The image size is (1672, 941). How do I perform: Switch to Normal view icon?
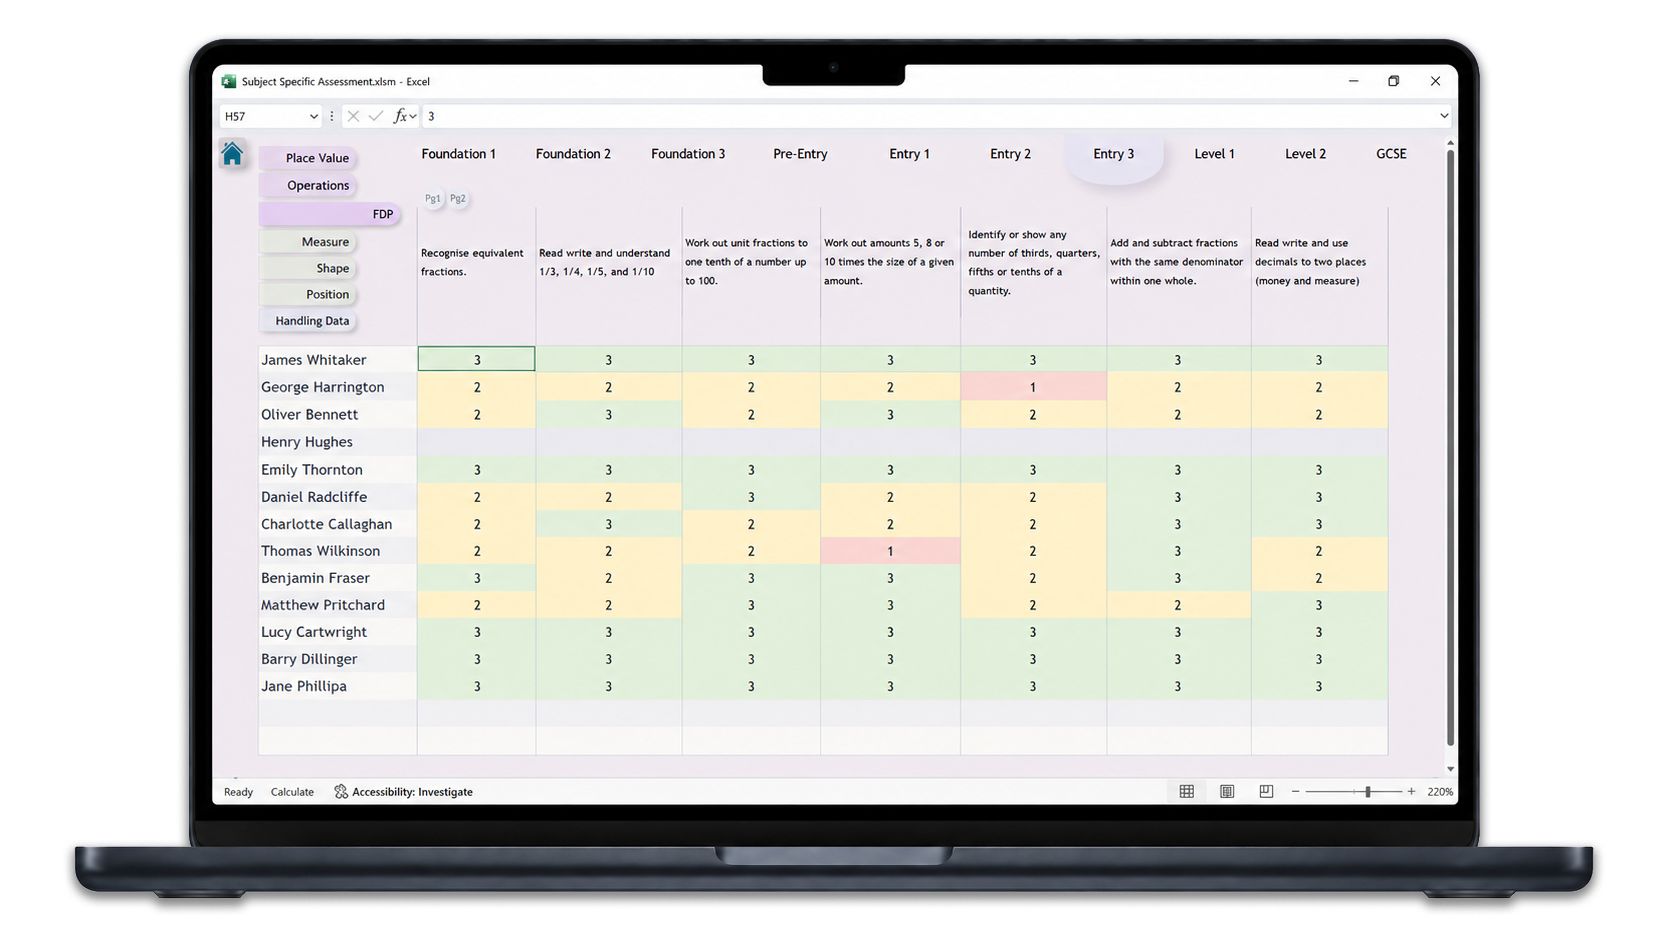[1187, 792]
